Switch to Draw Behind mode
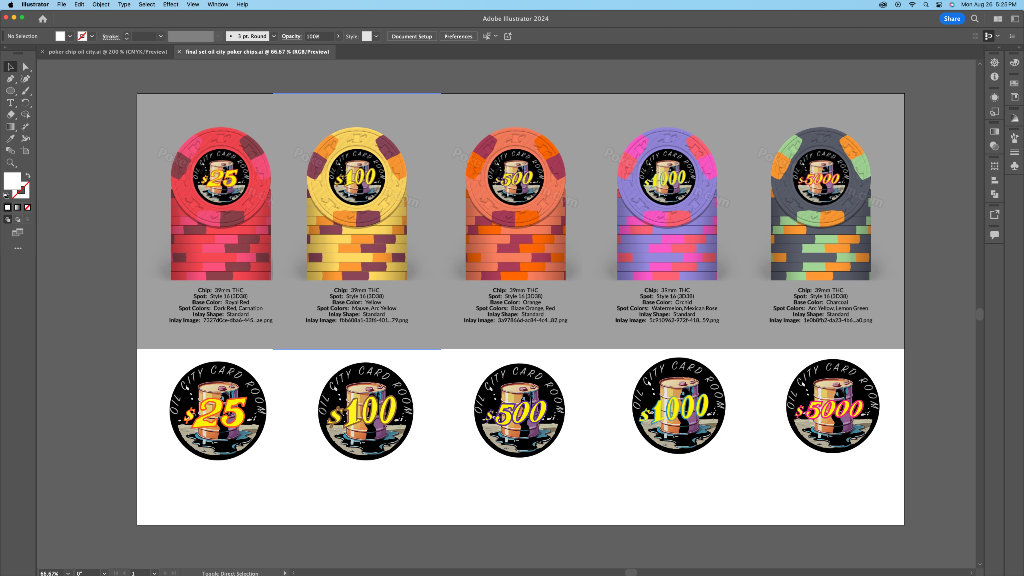 click(x=17, y=218)
